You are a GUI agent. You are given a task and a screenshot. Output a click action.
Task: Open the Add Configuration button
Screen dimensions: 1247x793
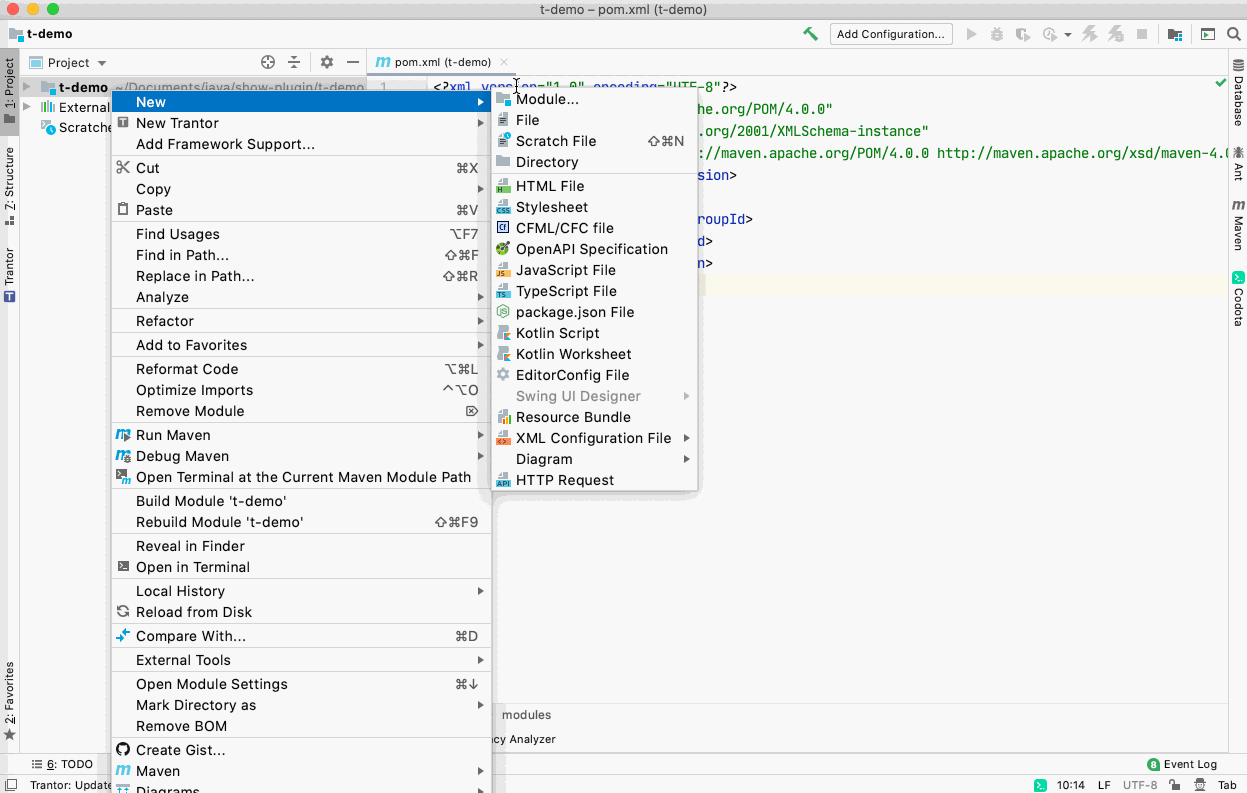891,34
